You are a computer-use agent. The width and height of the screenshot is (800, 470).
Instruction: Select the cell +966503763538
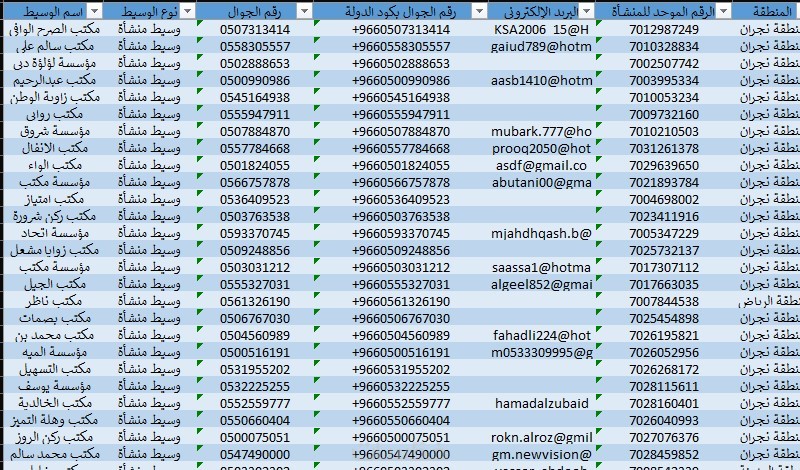click(401, 216)
